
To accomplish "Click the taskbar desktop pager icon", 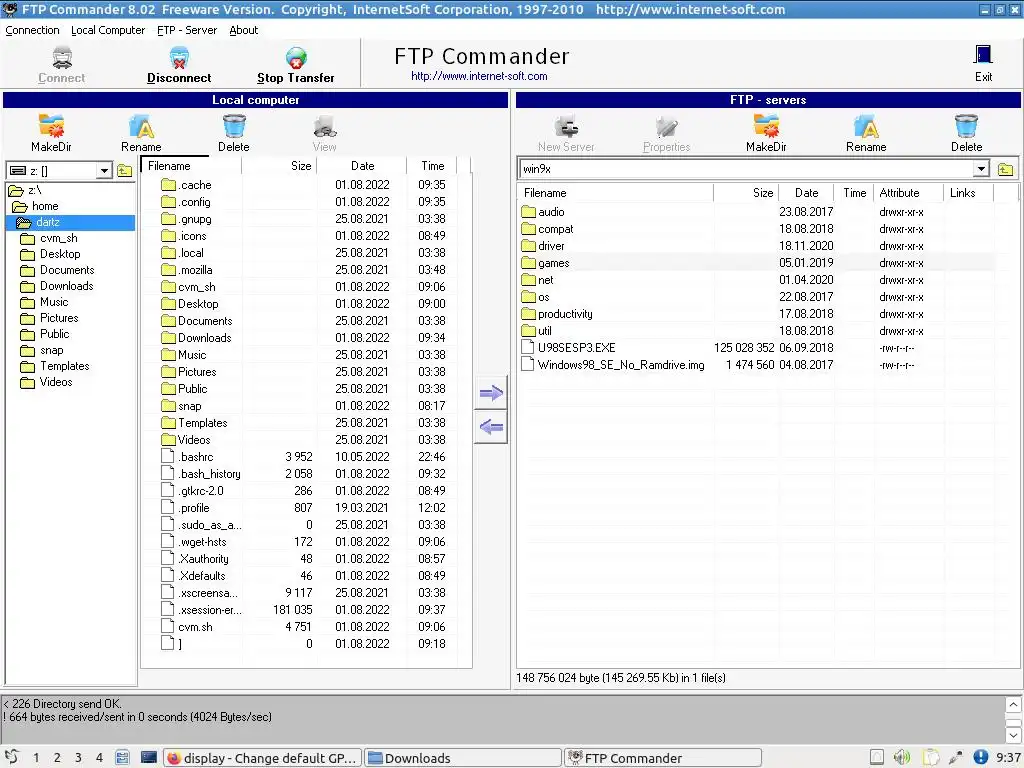I will (122, 758).
